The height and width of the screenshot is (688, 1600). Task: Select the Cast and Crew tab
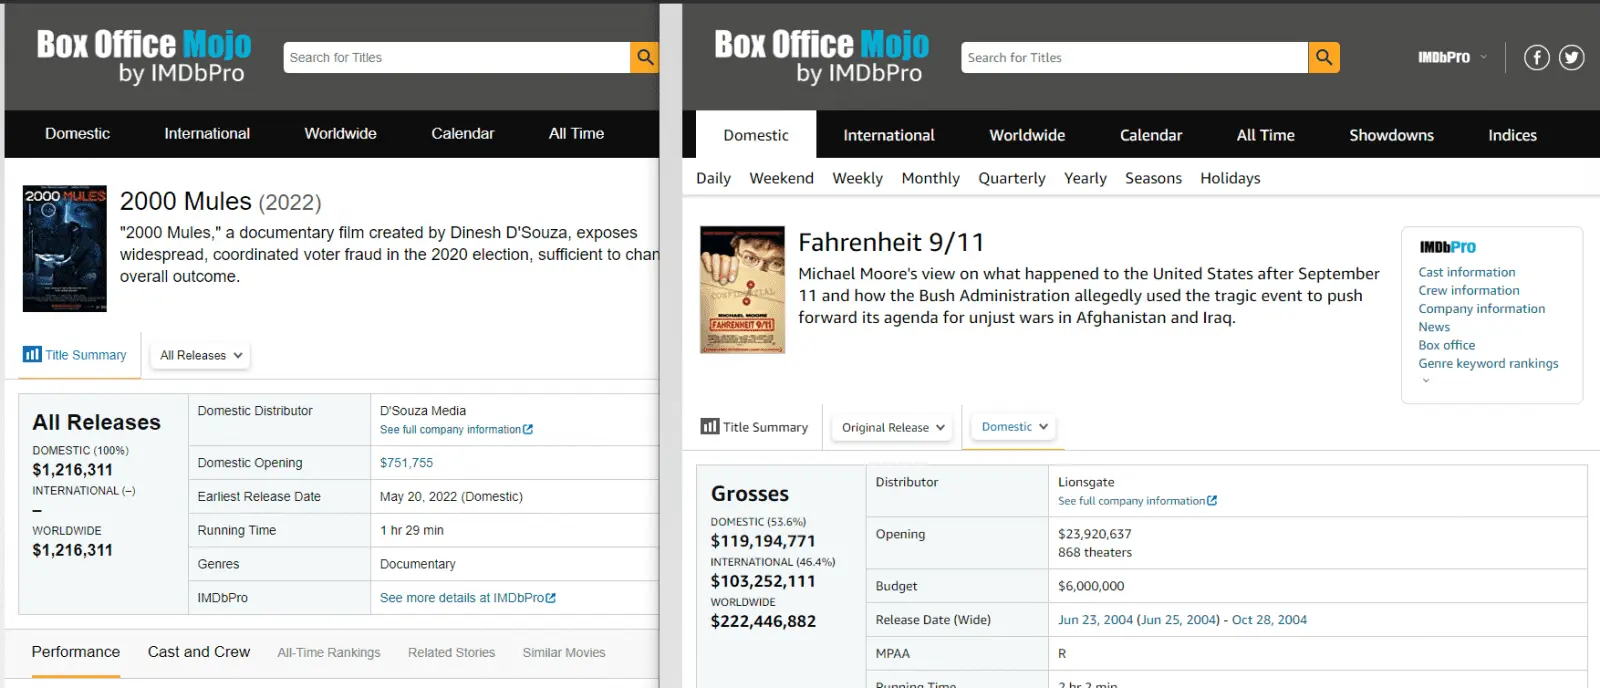click(199, 652)
